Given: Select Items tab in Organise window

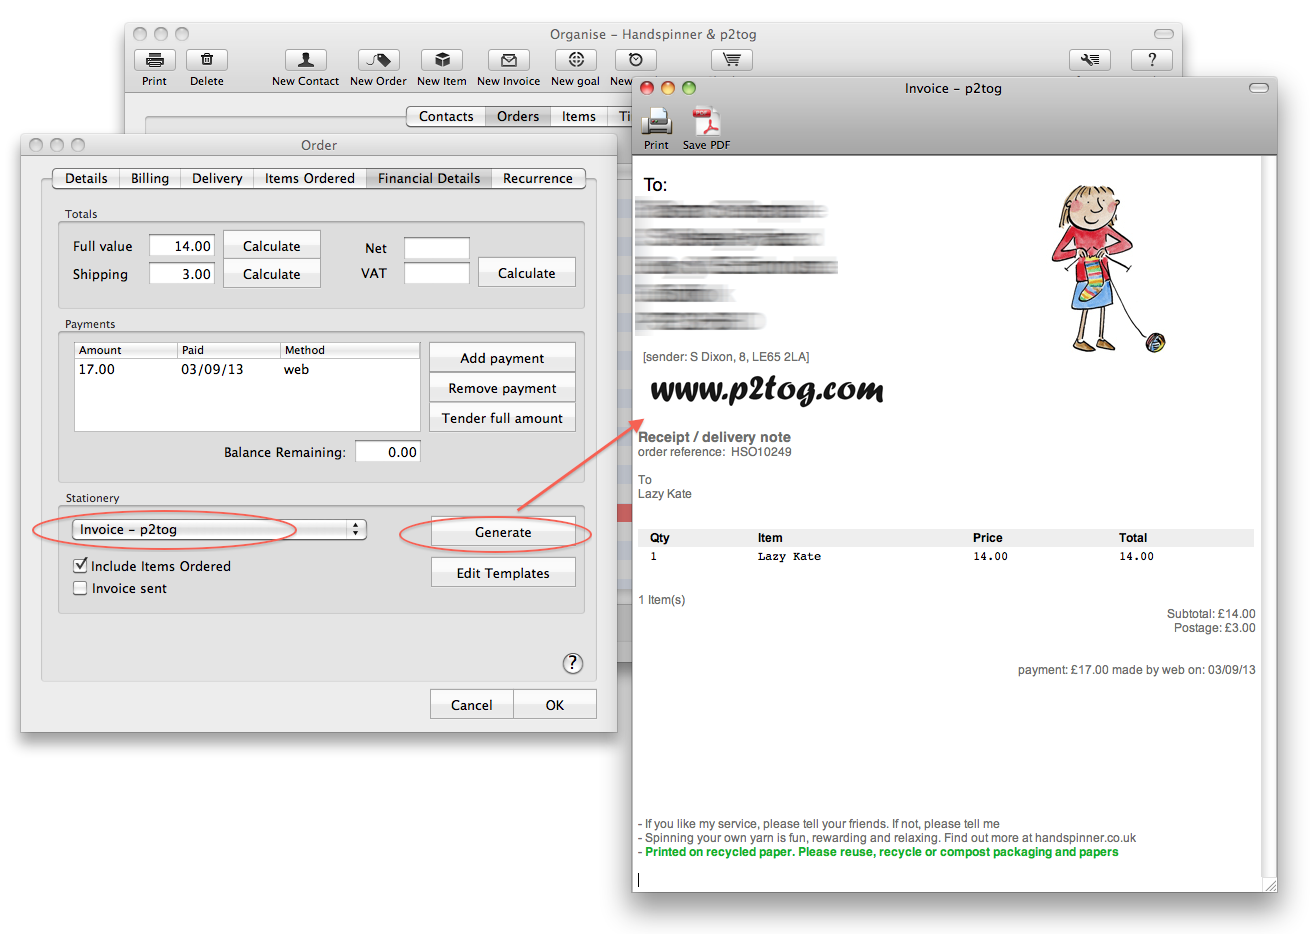Looking at the screenshot, I should tap(579, 116).
